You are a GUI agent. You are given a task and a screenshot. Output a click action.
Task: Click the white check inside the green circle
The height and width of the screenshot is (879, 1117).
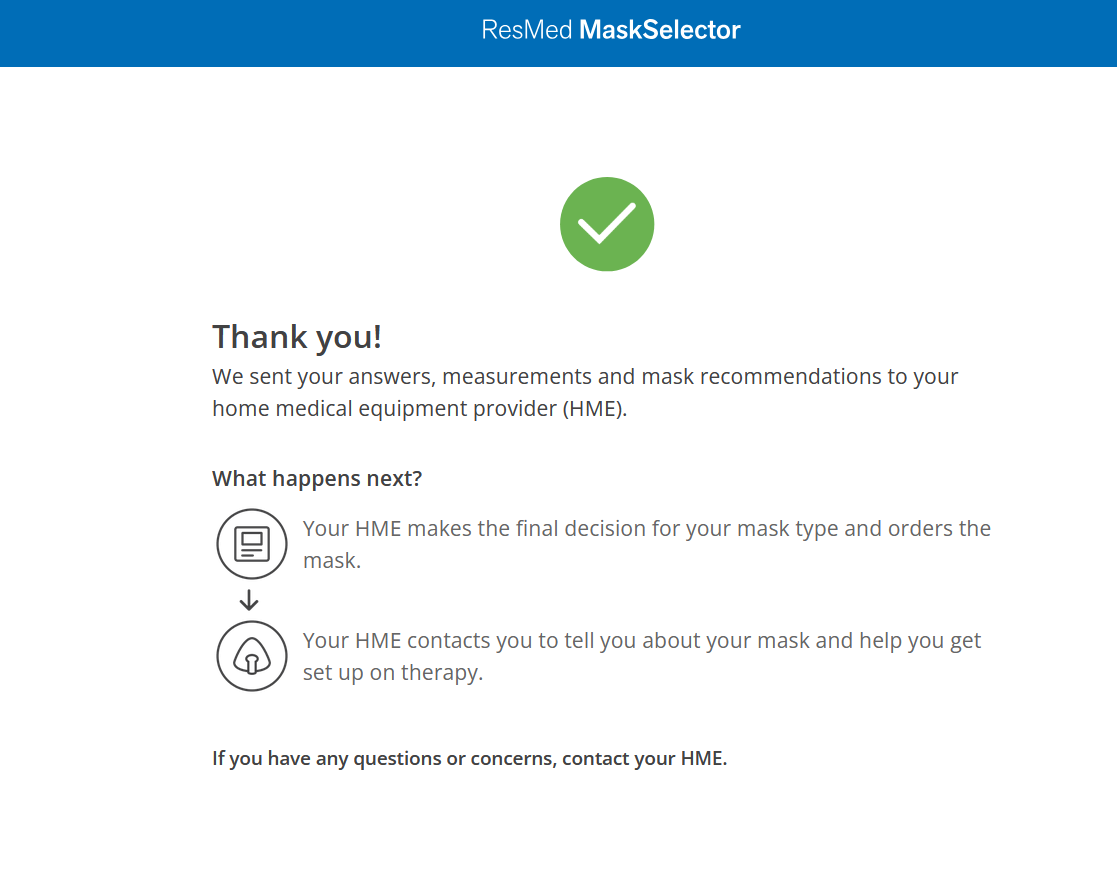607,224
